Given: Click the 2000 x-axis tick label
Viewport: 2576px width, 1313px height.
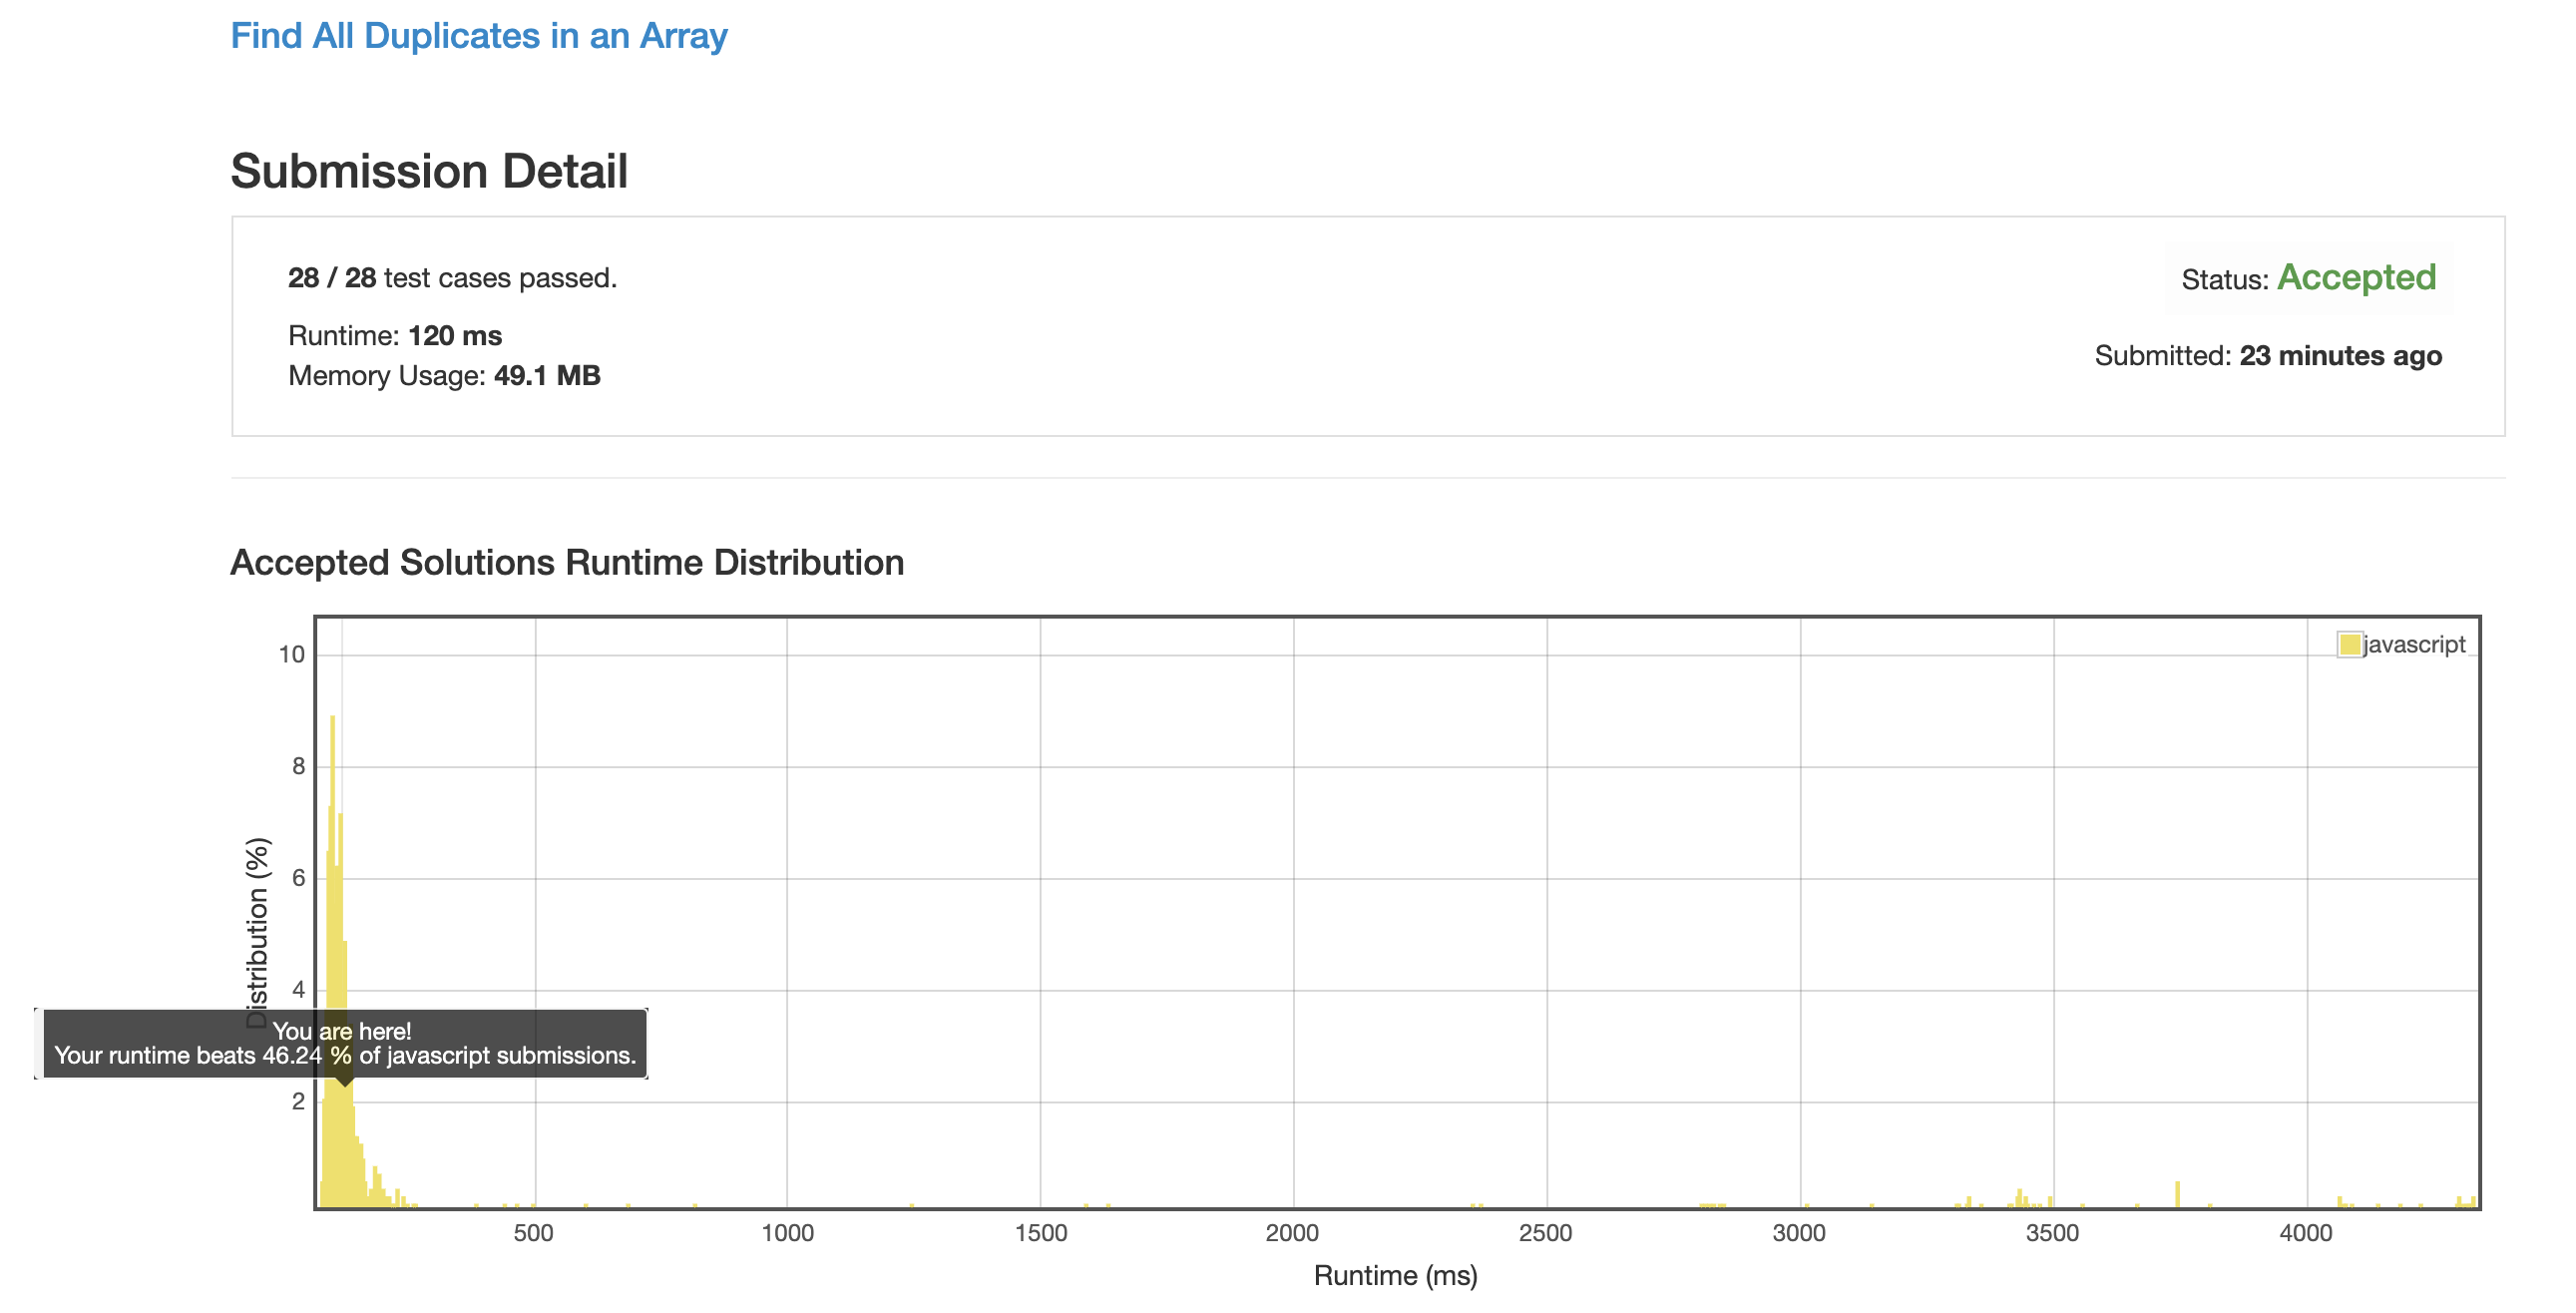Looking at the screenshot, I should (x=1293, y=1233).
